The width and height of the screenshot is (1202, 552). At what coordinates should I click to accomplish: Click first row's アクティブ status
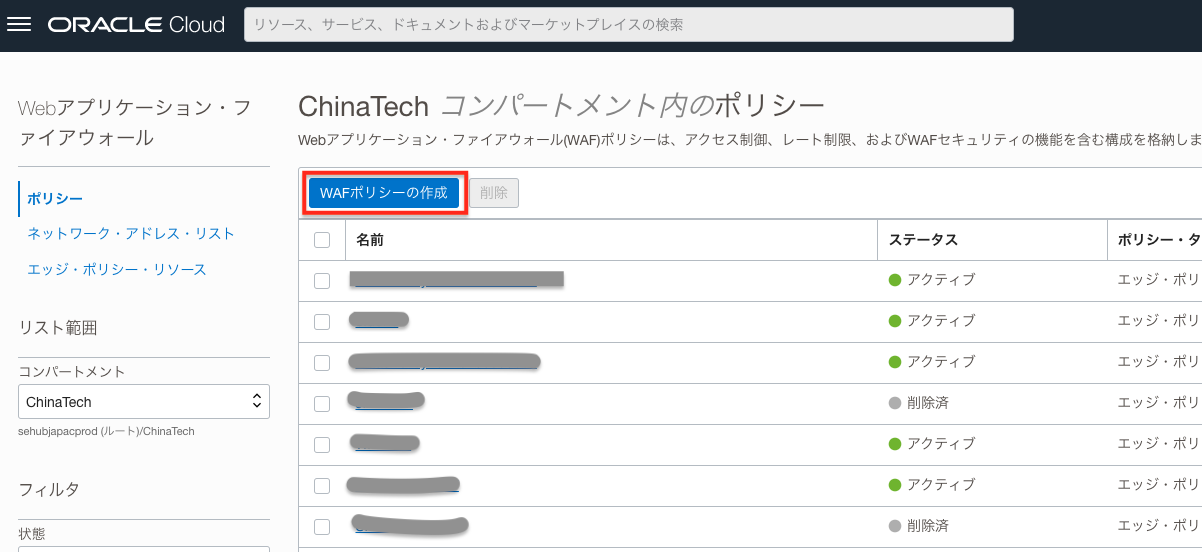point(932,280)
